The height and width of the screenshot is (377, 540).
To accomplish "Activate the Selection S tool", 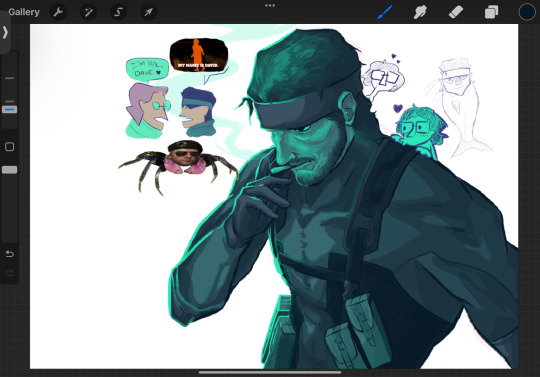I will (x=118, y=12).
